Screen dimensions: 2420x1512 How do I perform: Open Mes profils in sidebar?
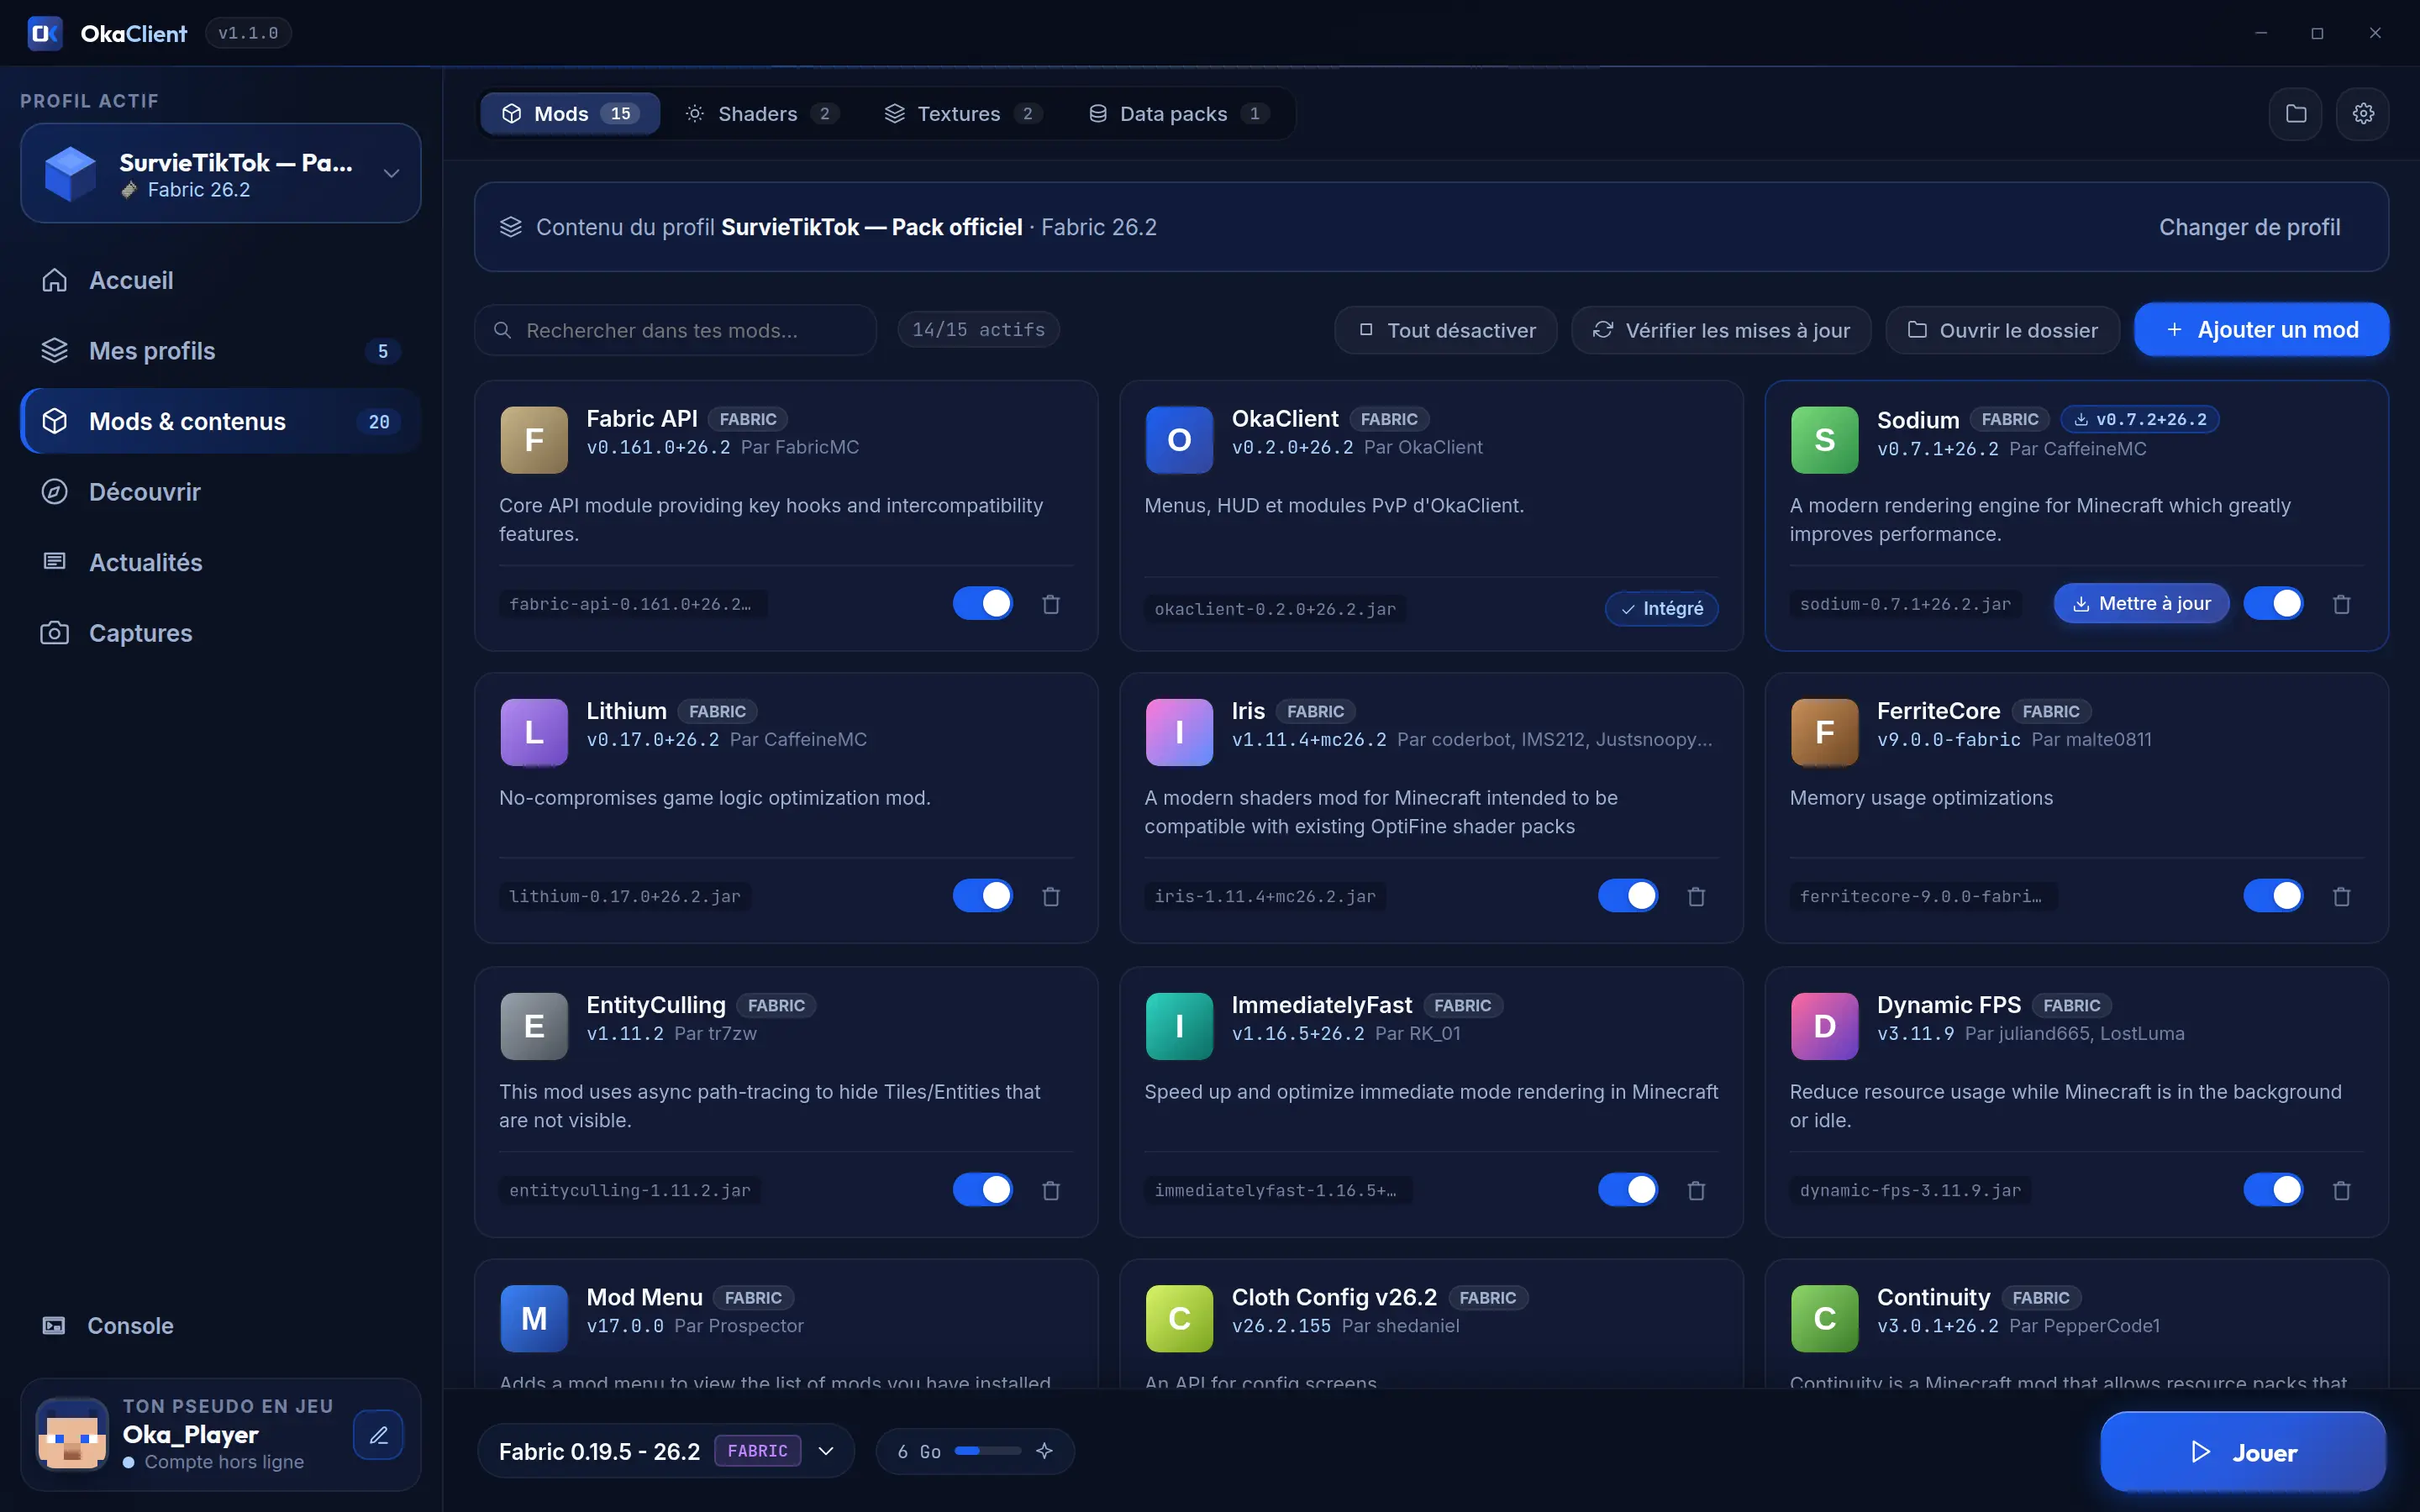220,351
